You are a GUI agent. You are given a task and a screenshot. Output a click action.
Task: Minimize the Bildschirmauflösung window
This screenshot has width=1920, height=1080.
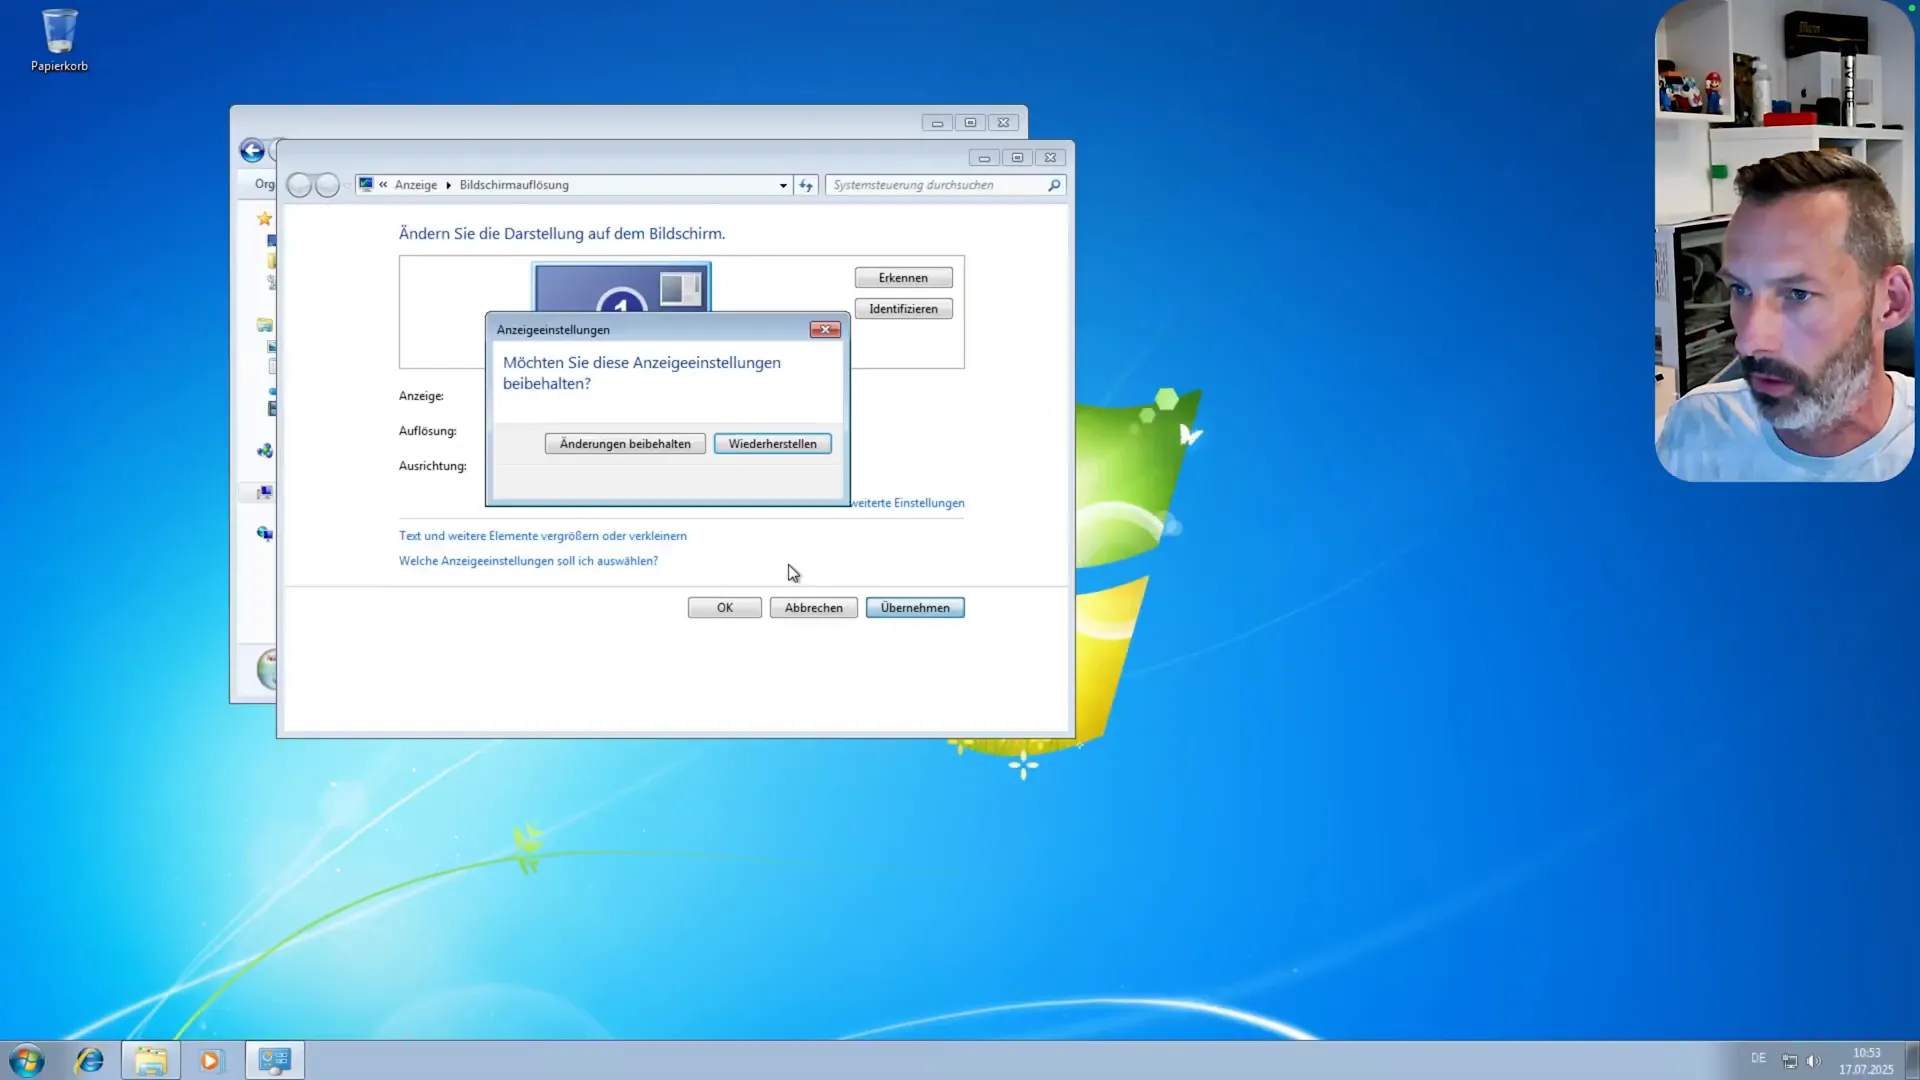point(984,158)
